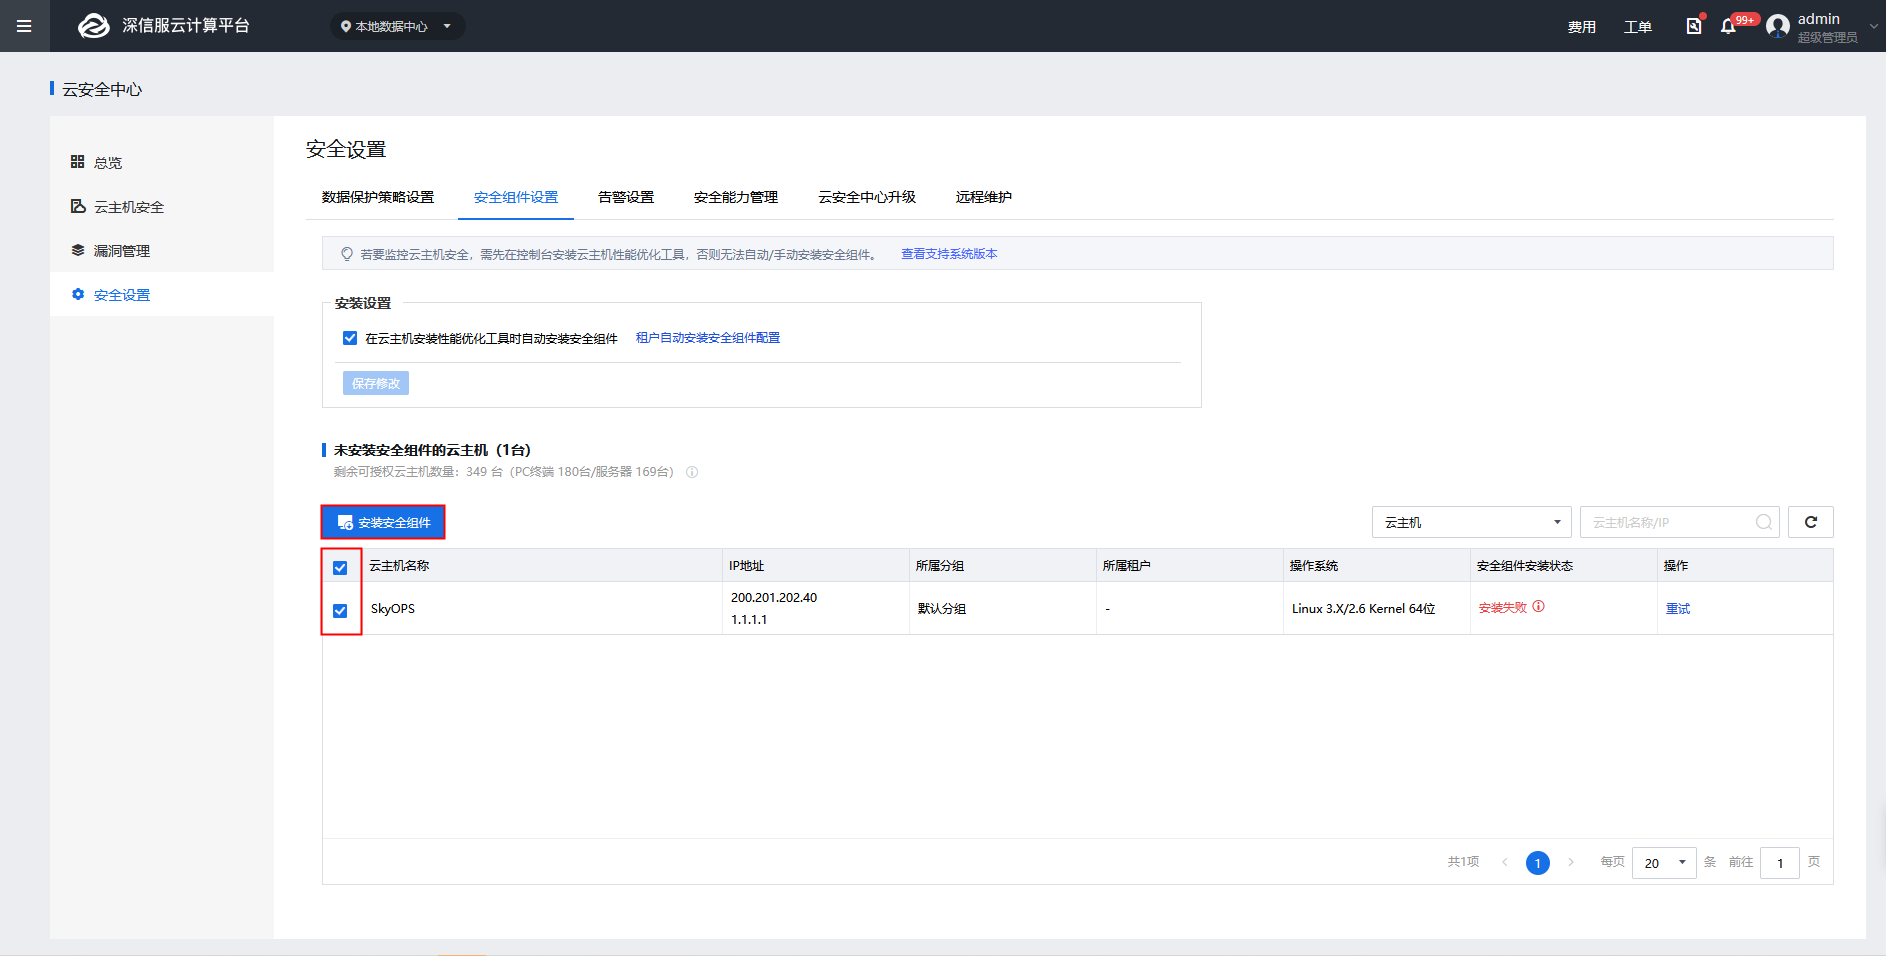Viewport: 1886px width, 956px height.
Task: Toggle the select-all header checkbox
Action: [x=340, y=567]
